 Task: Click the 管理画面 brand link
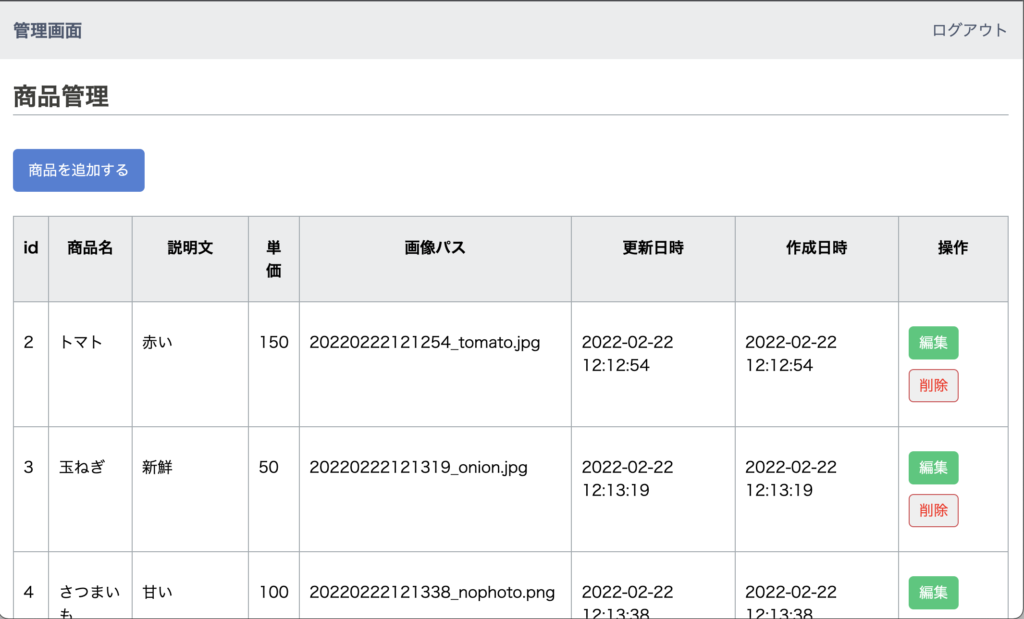[x=48, y=30]
